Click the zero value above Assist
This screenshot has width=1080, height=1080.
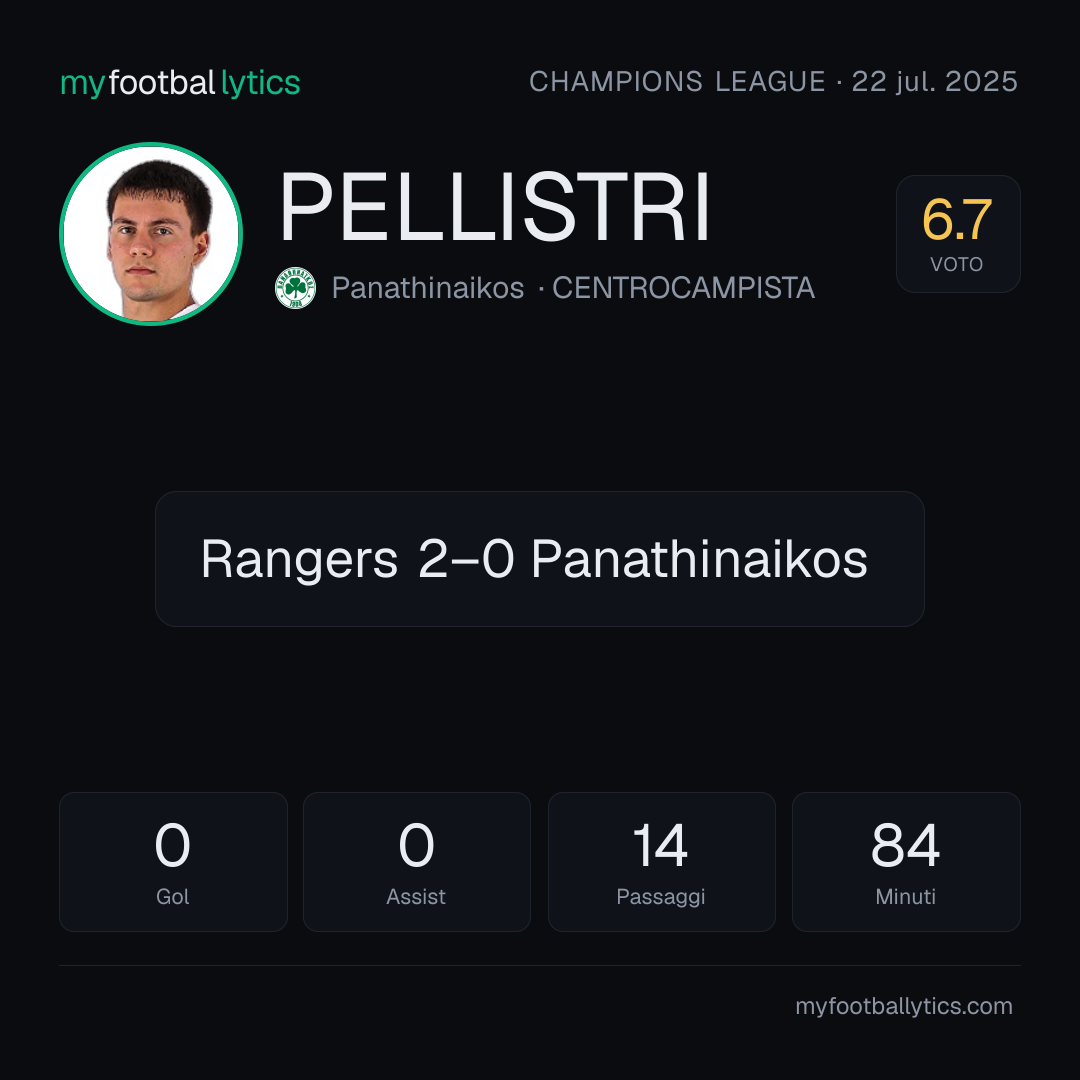(417, 845)
